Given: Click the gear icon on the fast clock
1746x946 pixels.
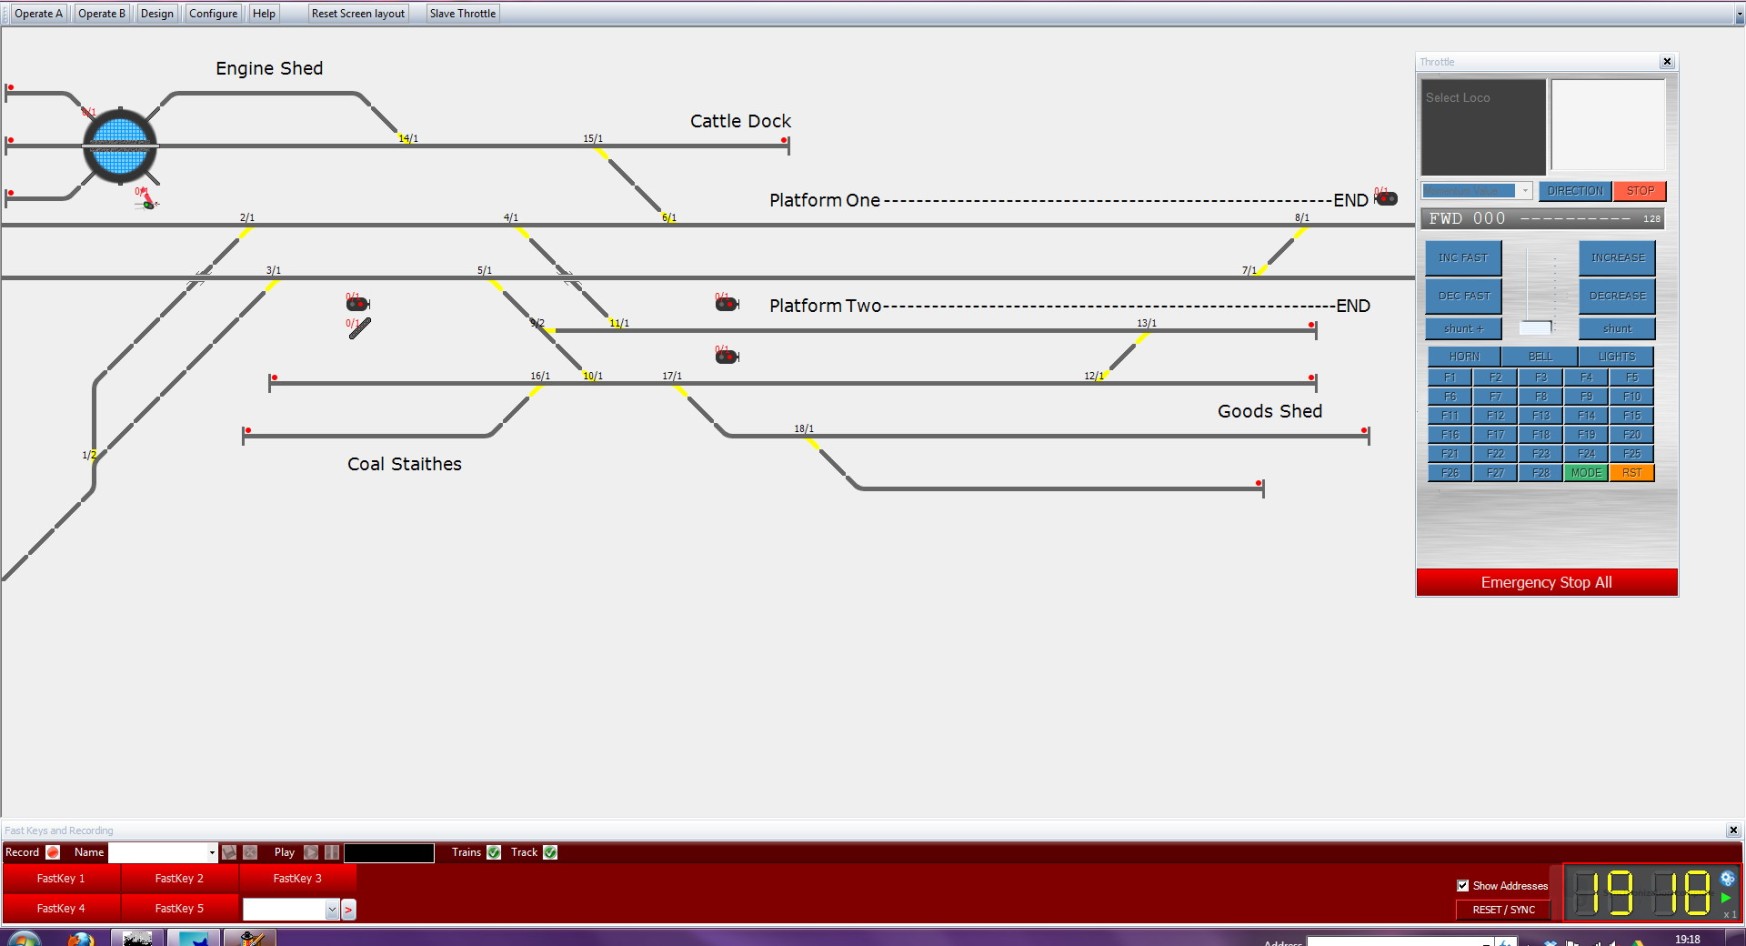Looking at the screenshot, I should (x=1726, y=880).
